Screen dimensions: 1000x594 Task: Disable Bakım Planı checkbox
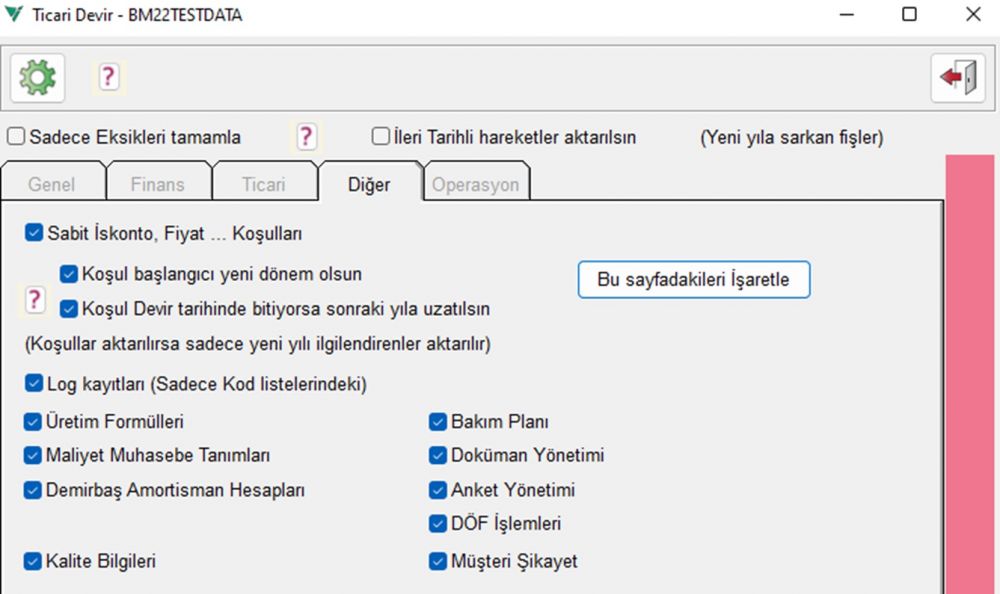pos(437,422)
